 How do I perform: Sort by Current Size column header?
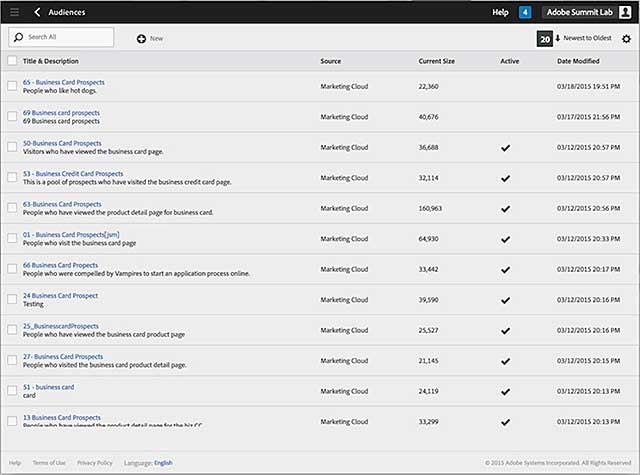tap(436, 61)
